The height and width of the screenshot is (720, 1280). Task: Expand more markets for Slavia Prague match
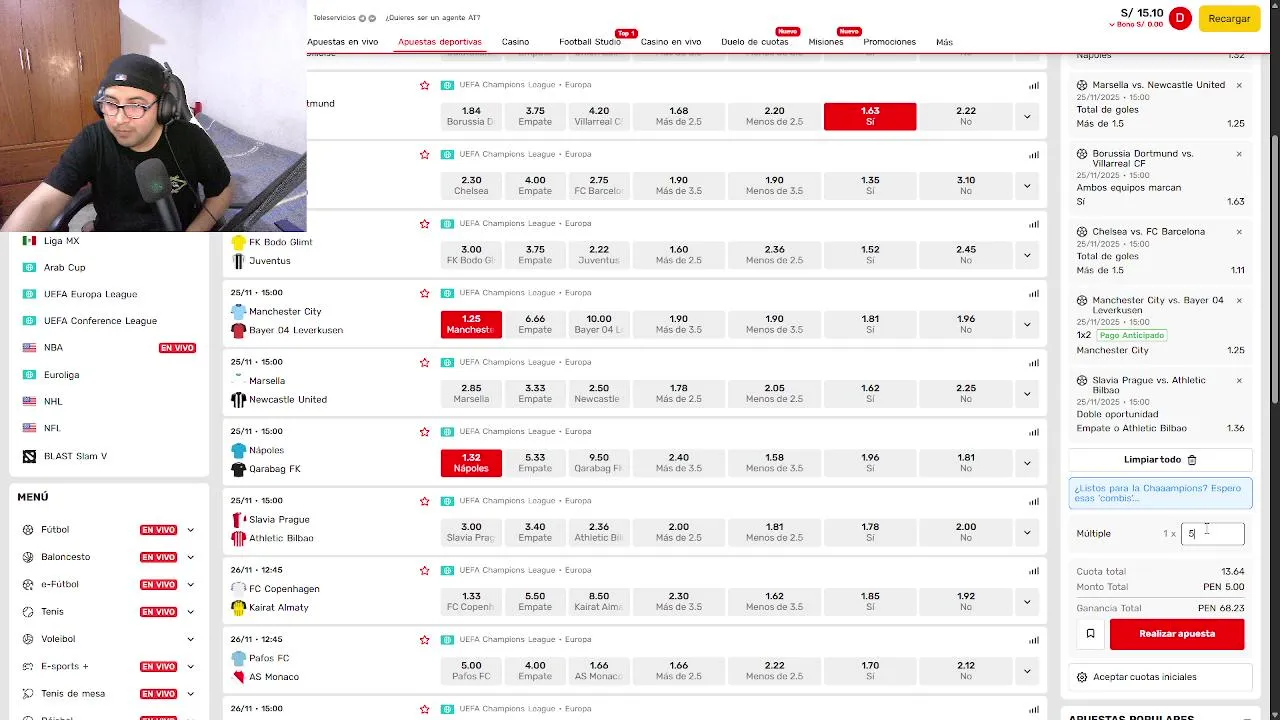pos(1027,532)
